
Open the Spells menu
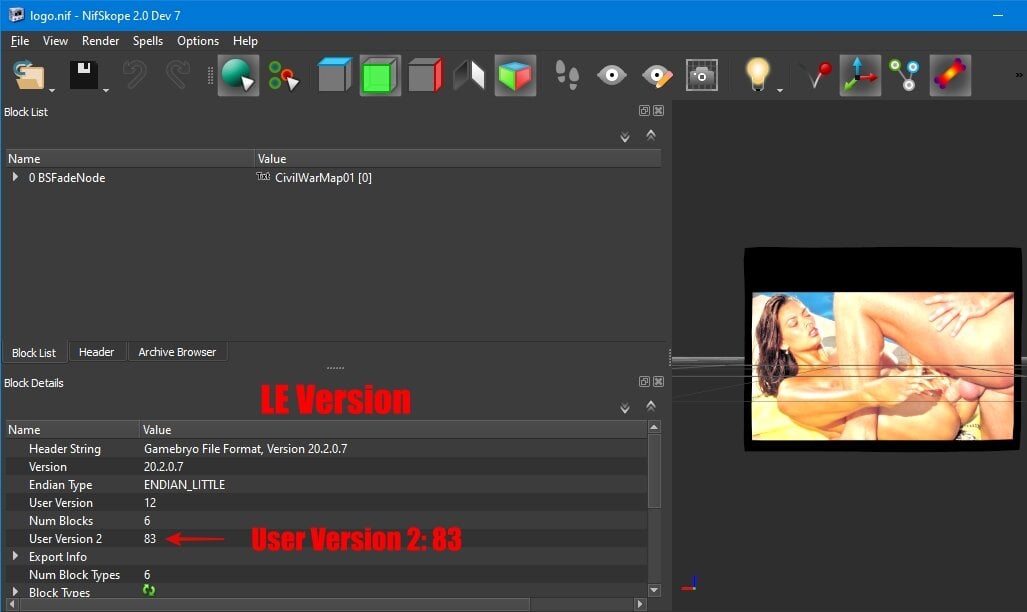pyautogui.click(x=147, y=41)
